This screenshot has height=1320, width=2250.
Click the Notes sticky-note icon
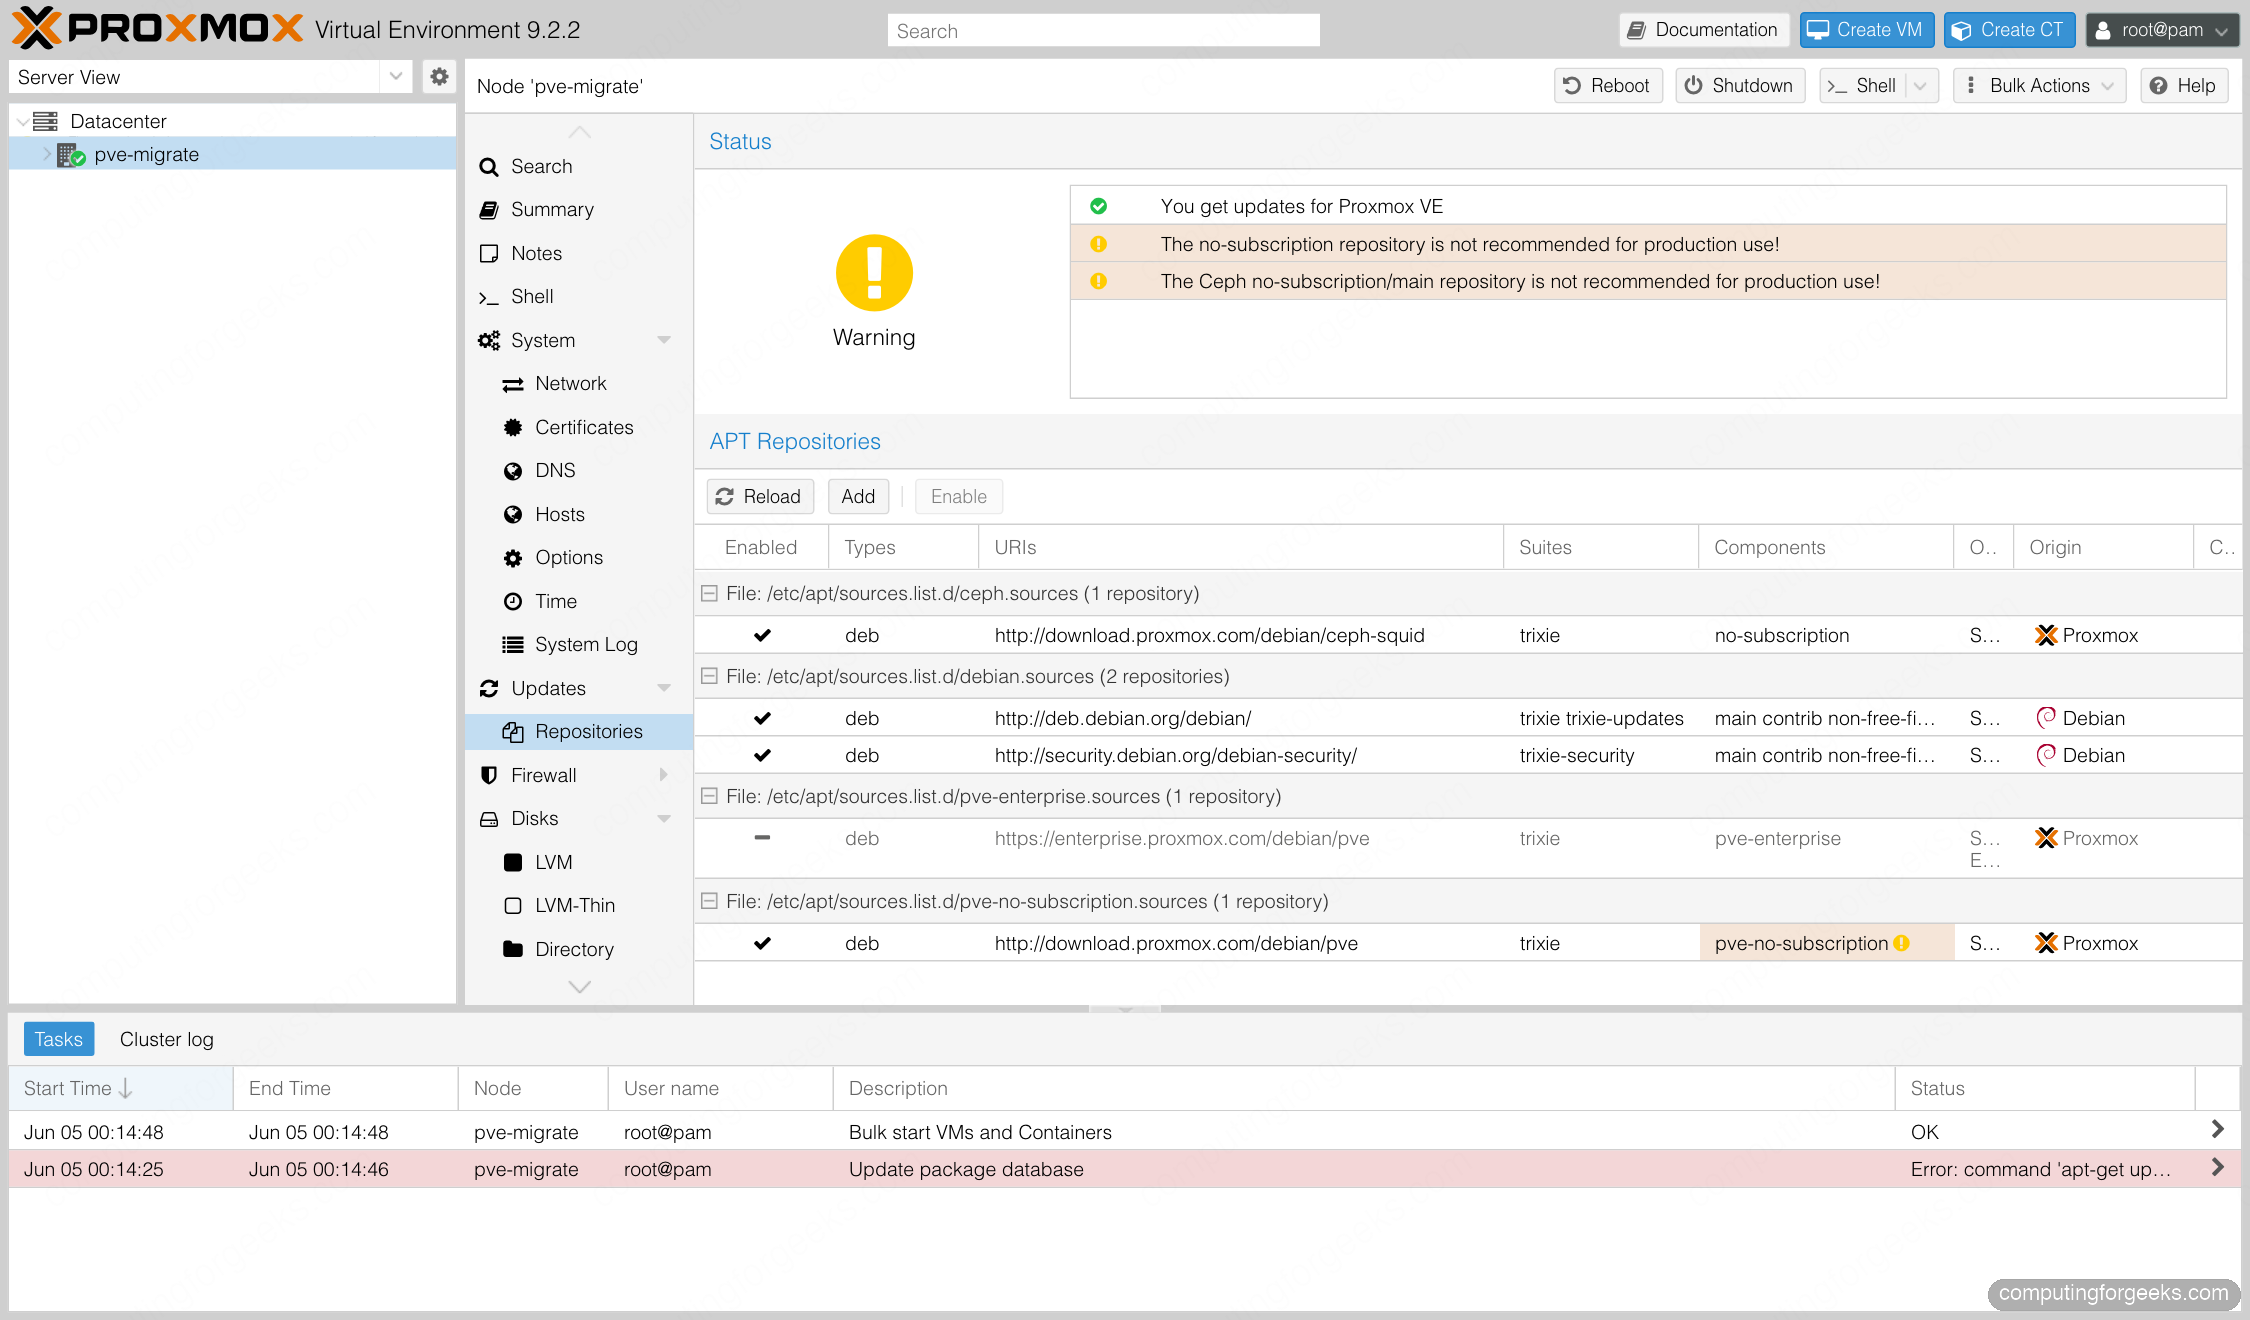tap(489, 254)
